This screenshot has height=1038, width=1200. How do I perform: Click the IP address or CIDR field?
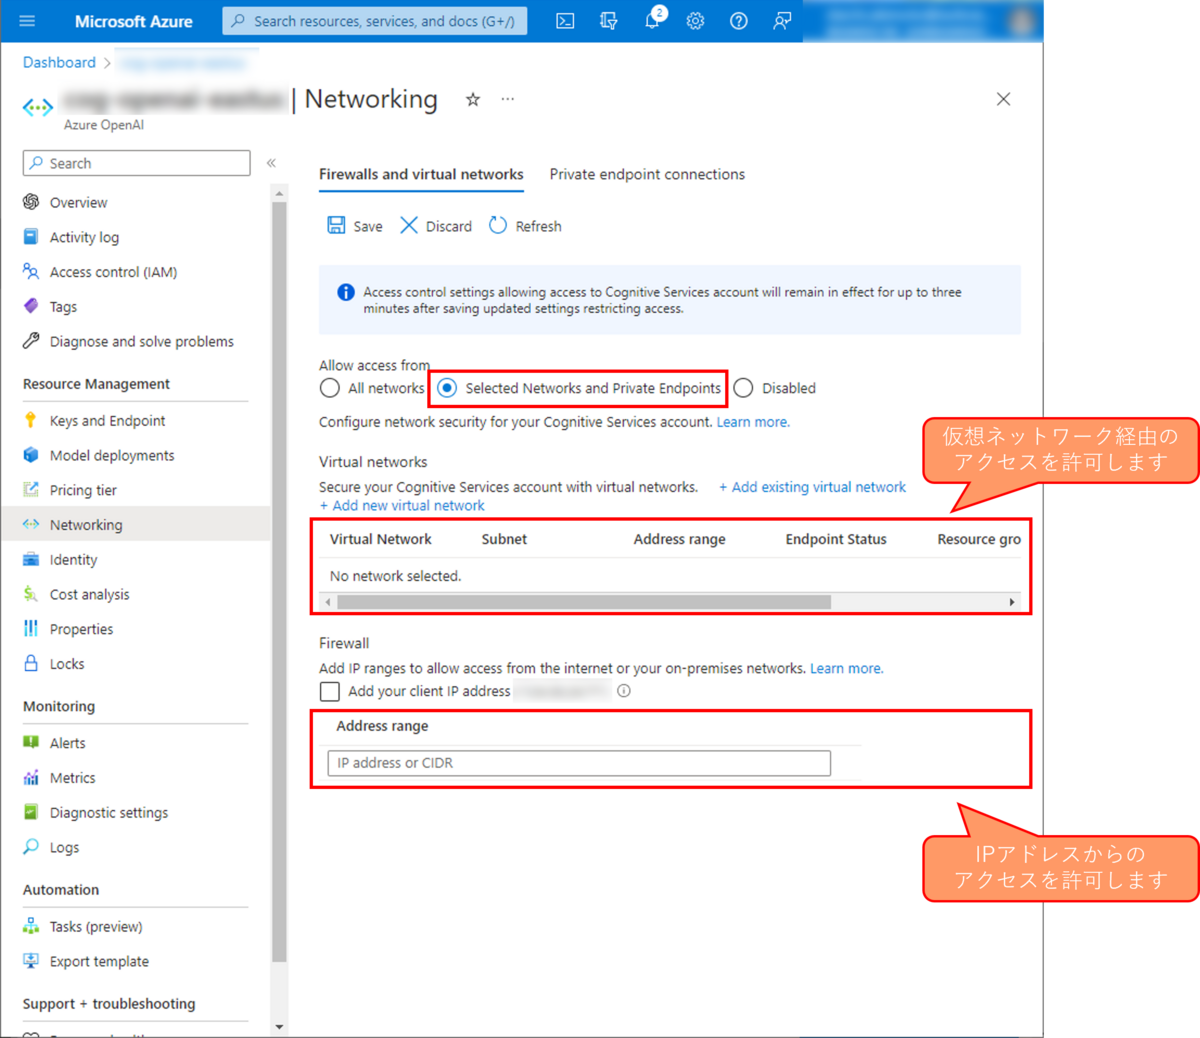(579, 763)
